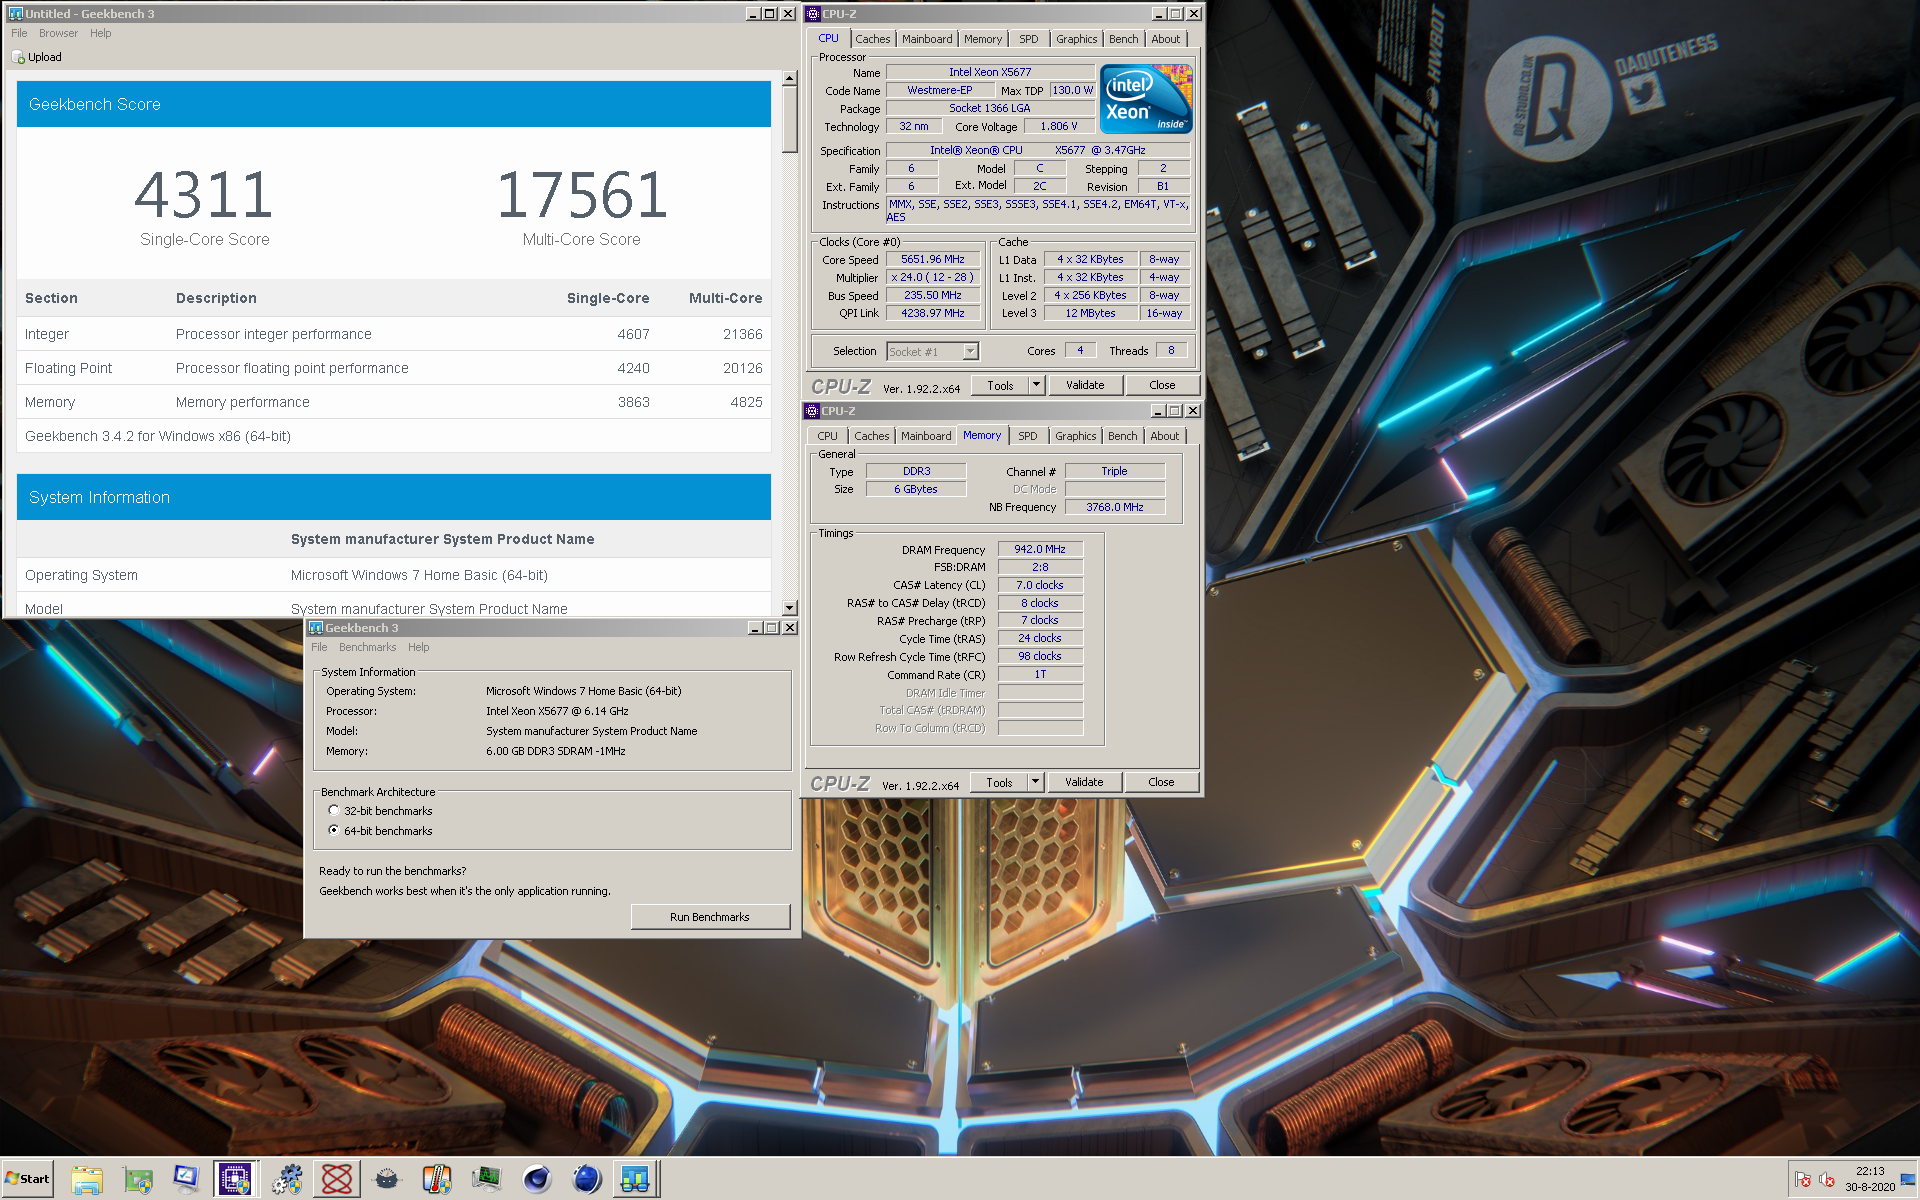Click the Multiplier value x 24.0
Screen dimensions: 1920x1200
pyautogui.click(x=933, y=278)
